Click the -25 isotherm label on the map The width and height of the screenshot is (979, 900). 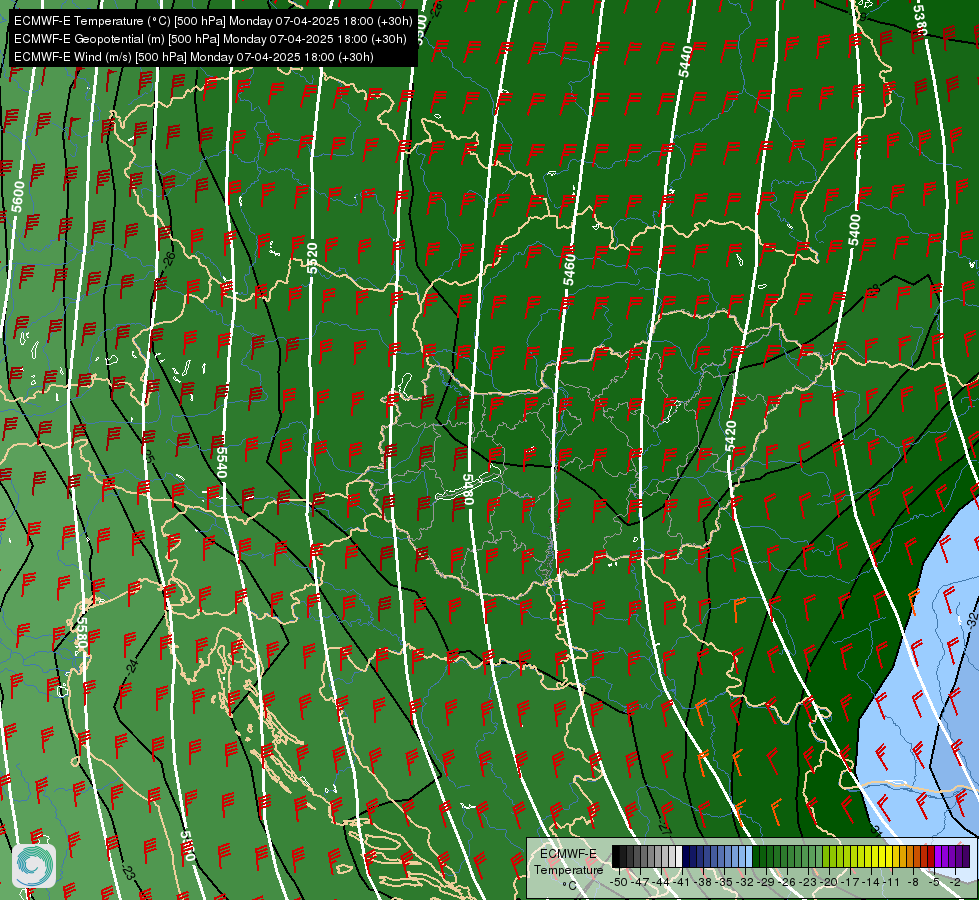149,455
